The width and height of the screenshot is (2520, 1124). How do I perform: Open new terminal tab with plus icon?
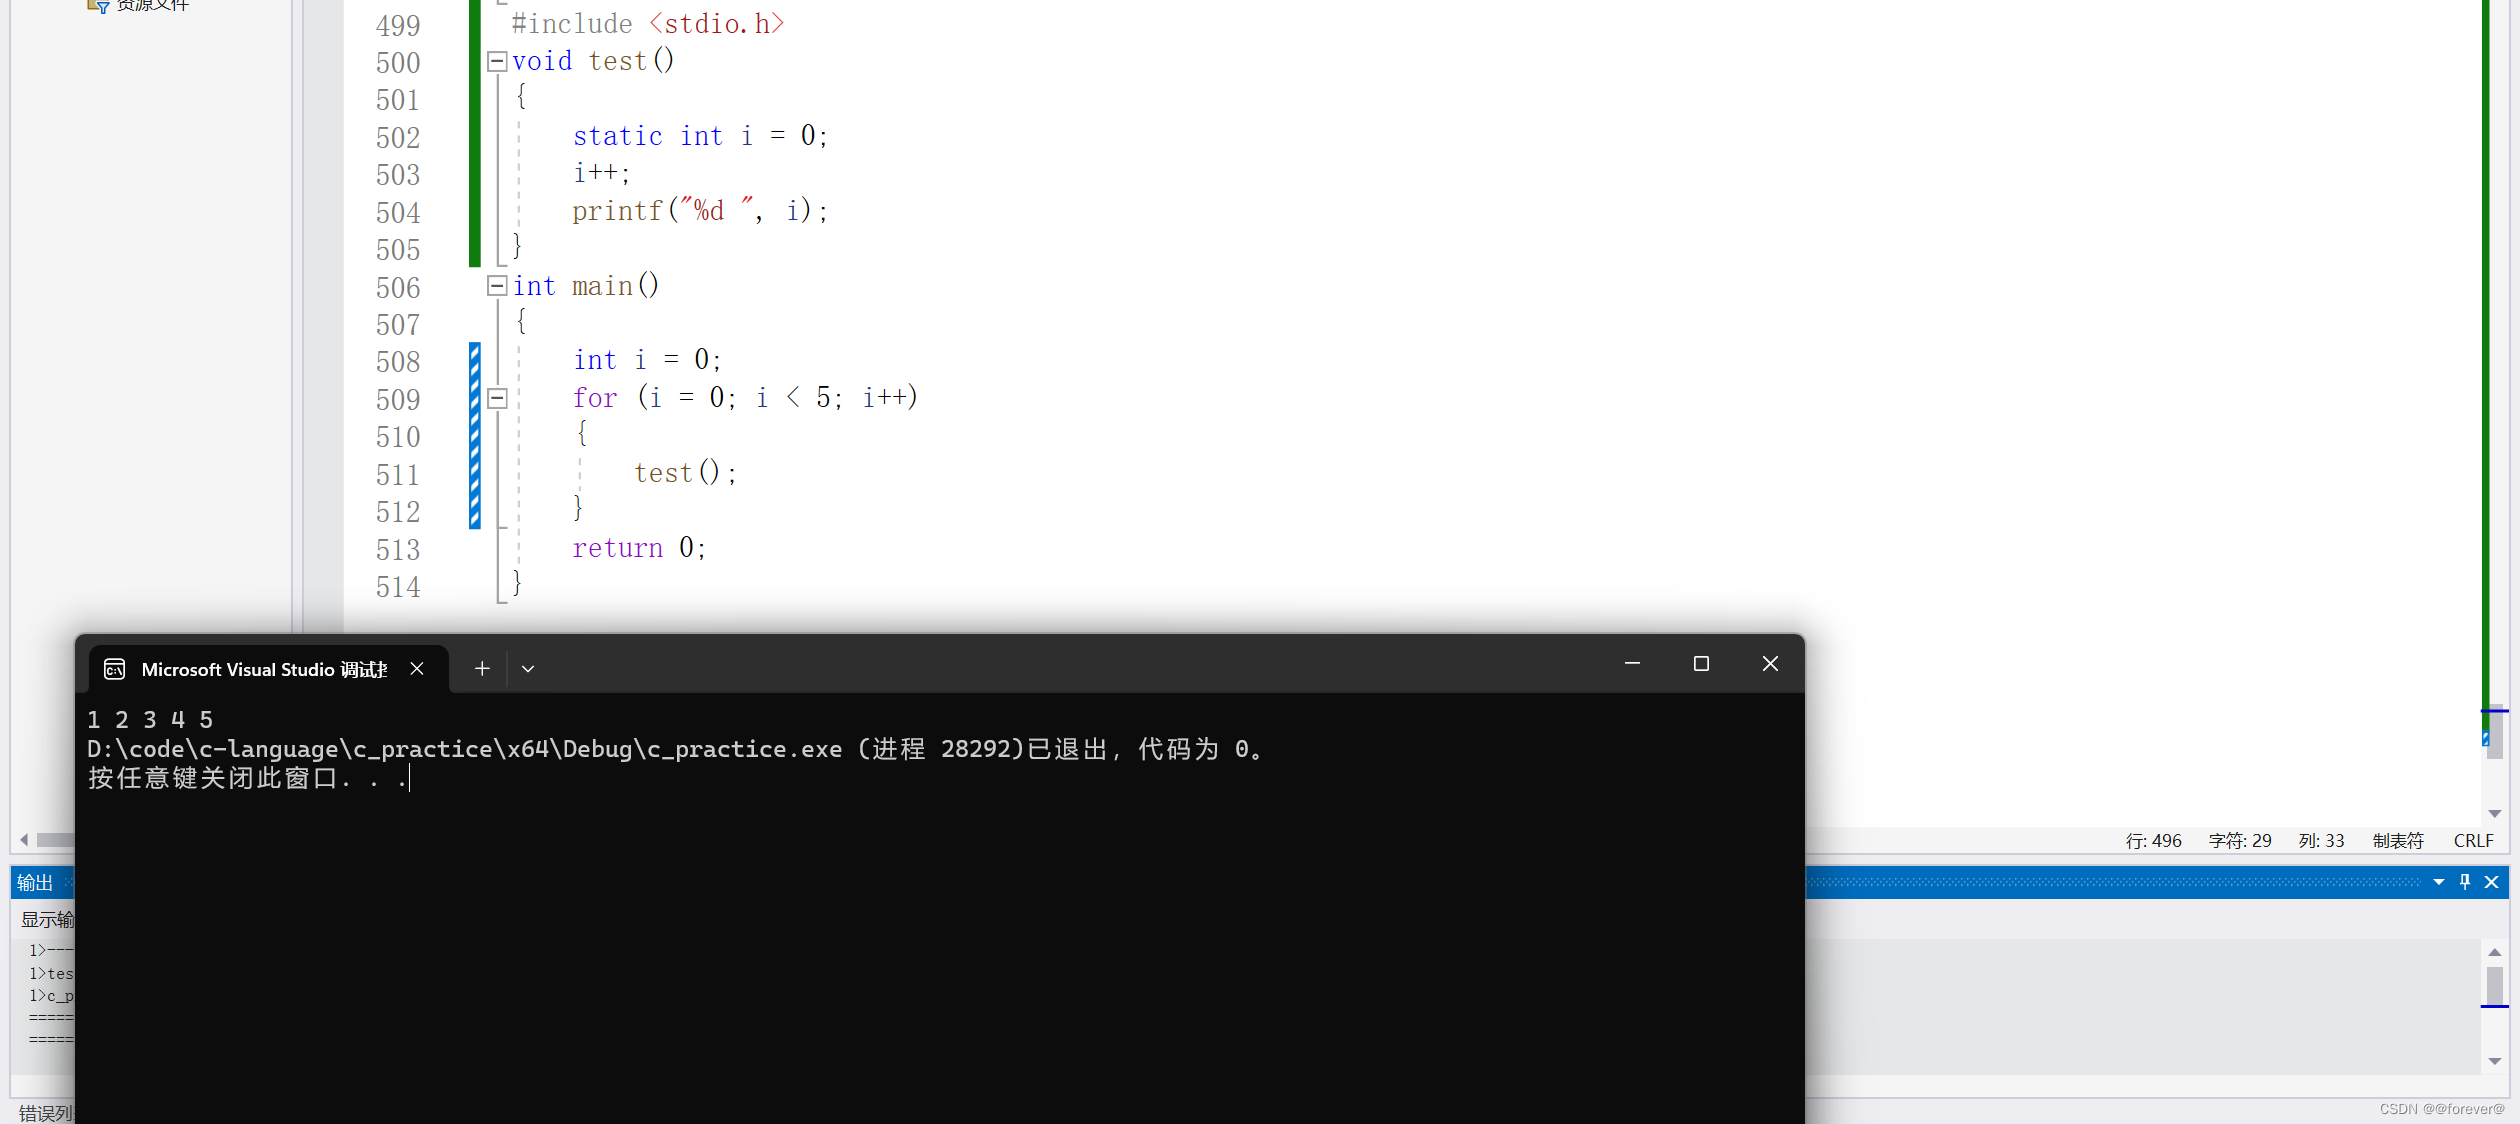coord(482,669)
